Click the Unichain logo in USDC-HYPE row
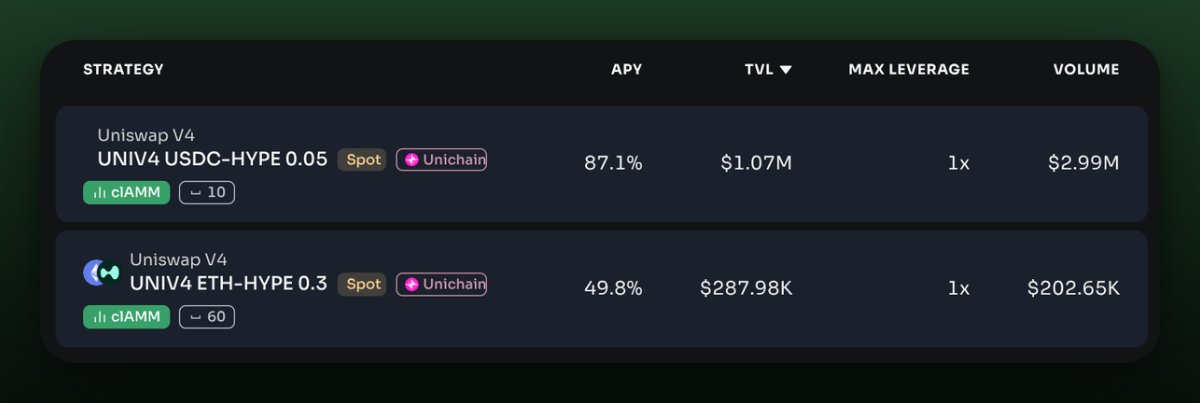This screenshot has height=403, width=1200. [411, 160]
